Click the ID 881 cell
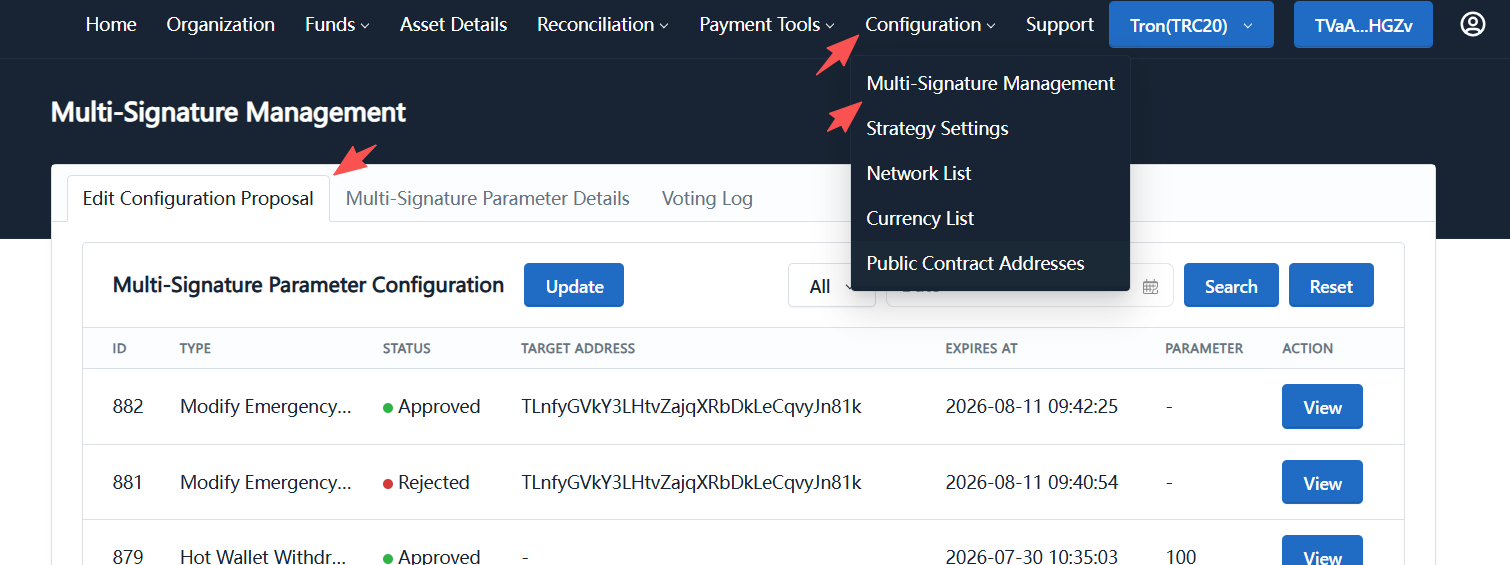 [x=128, y=483]
